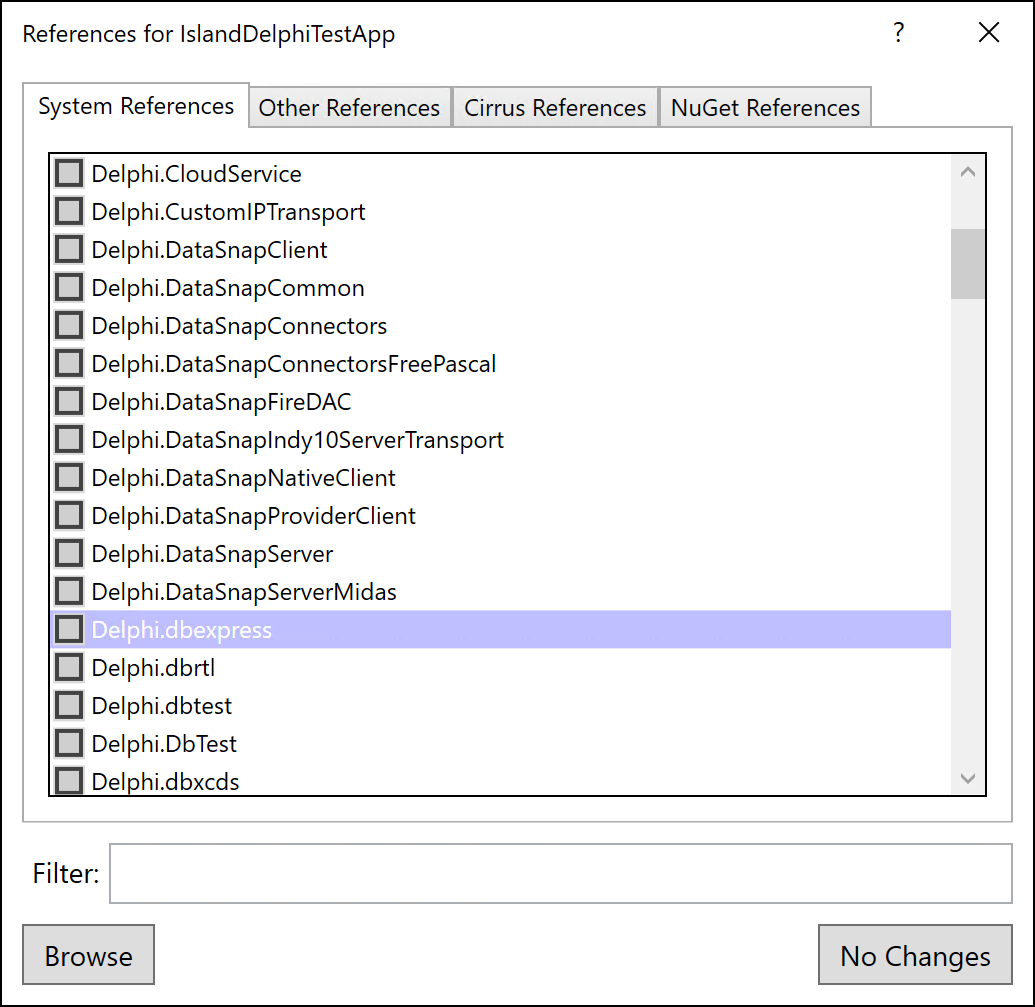
Task: Check the Delphi.CloudService checkbox
Action: [69, 174]
